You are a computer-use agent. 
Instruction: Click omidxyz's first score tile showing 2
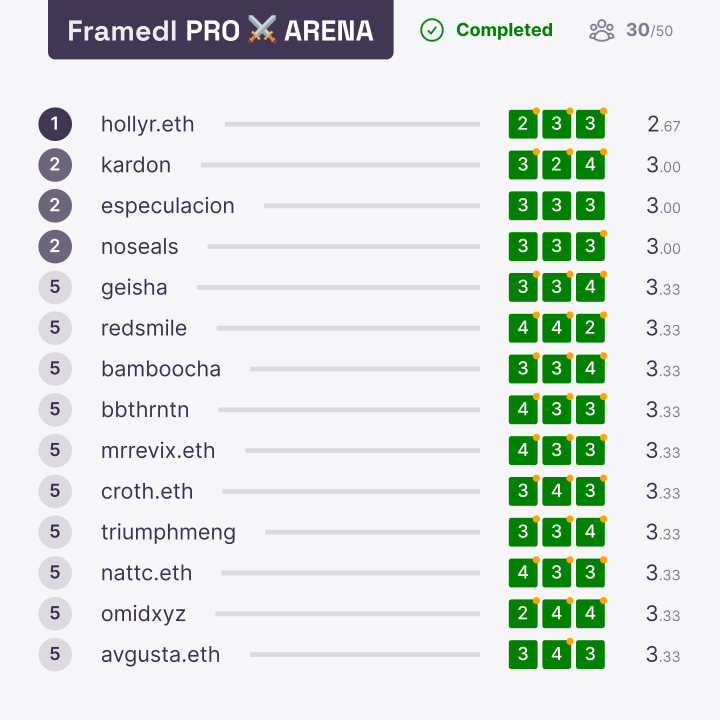coord(523,613)
